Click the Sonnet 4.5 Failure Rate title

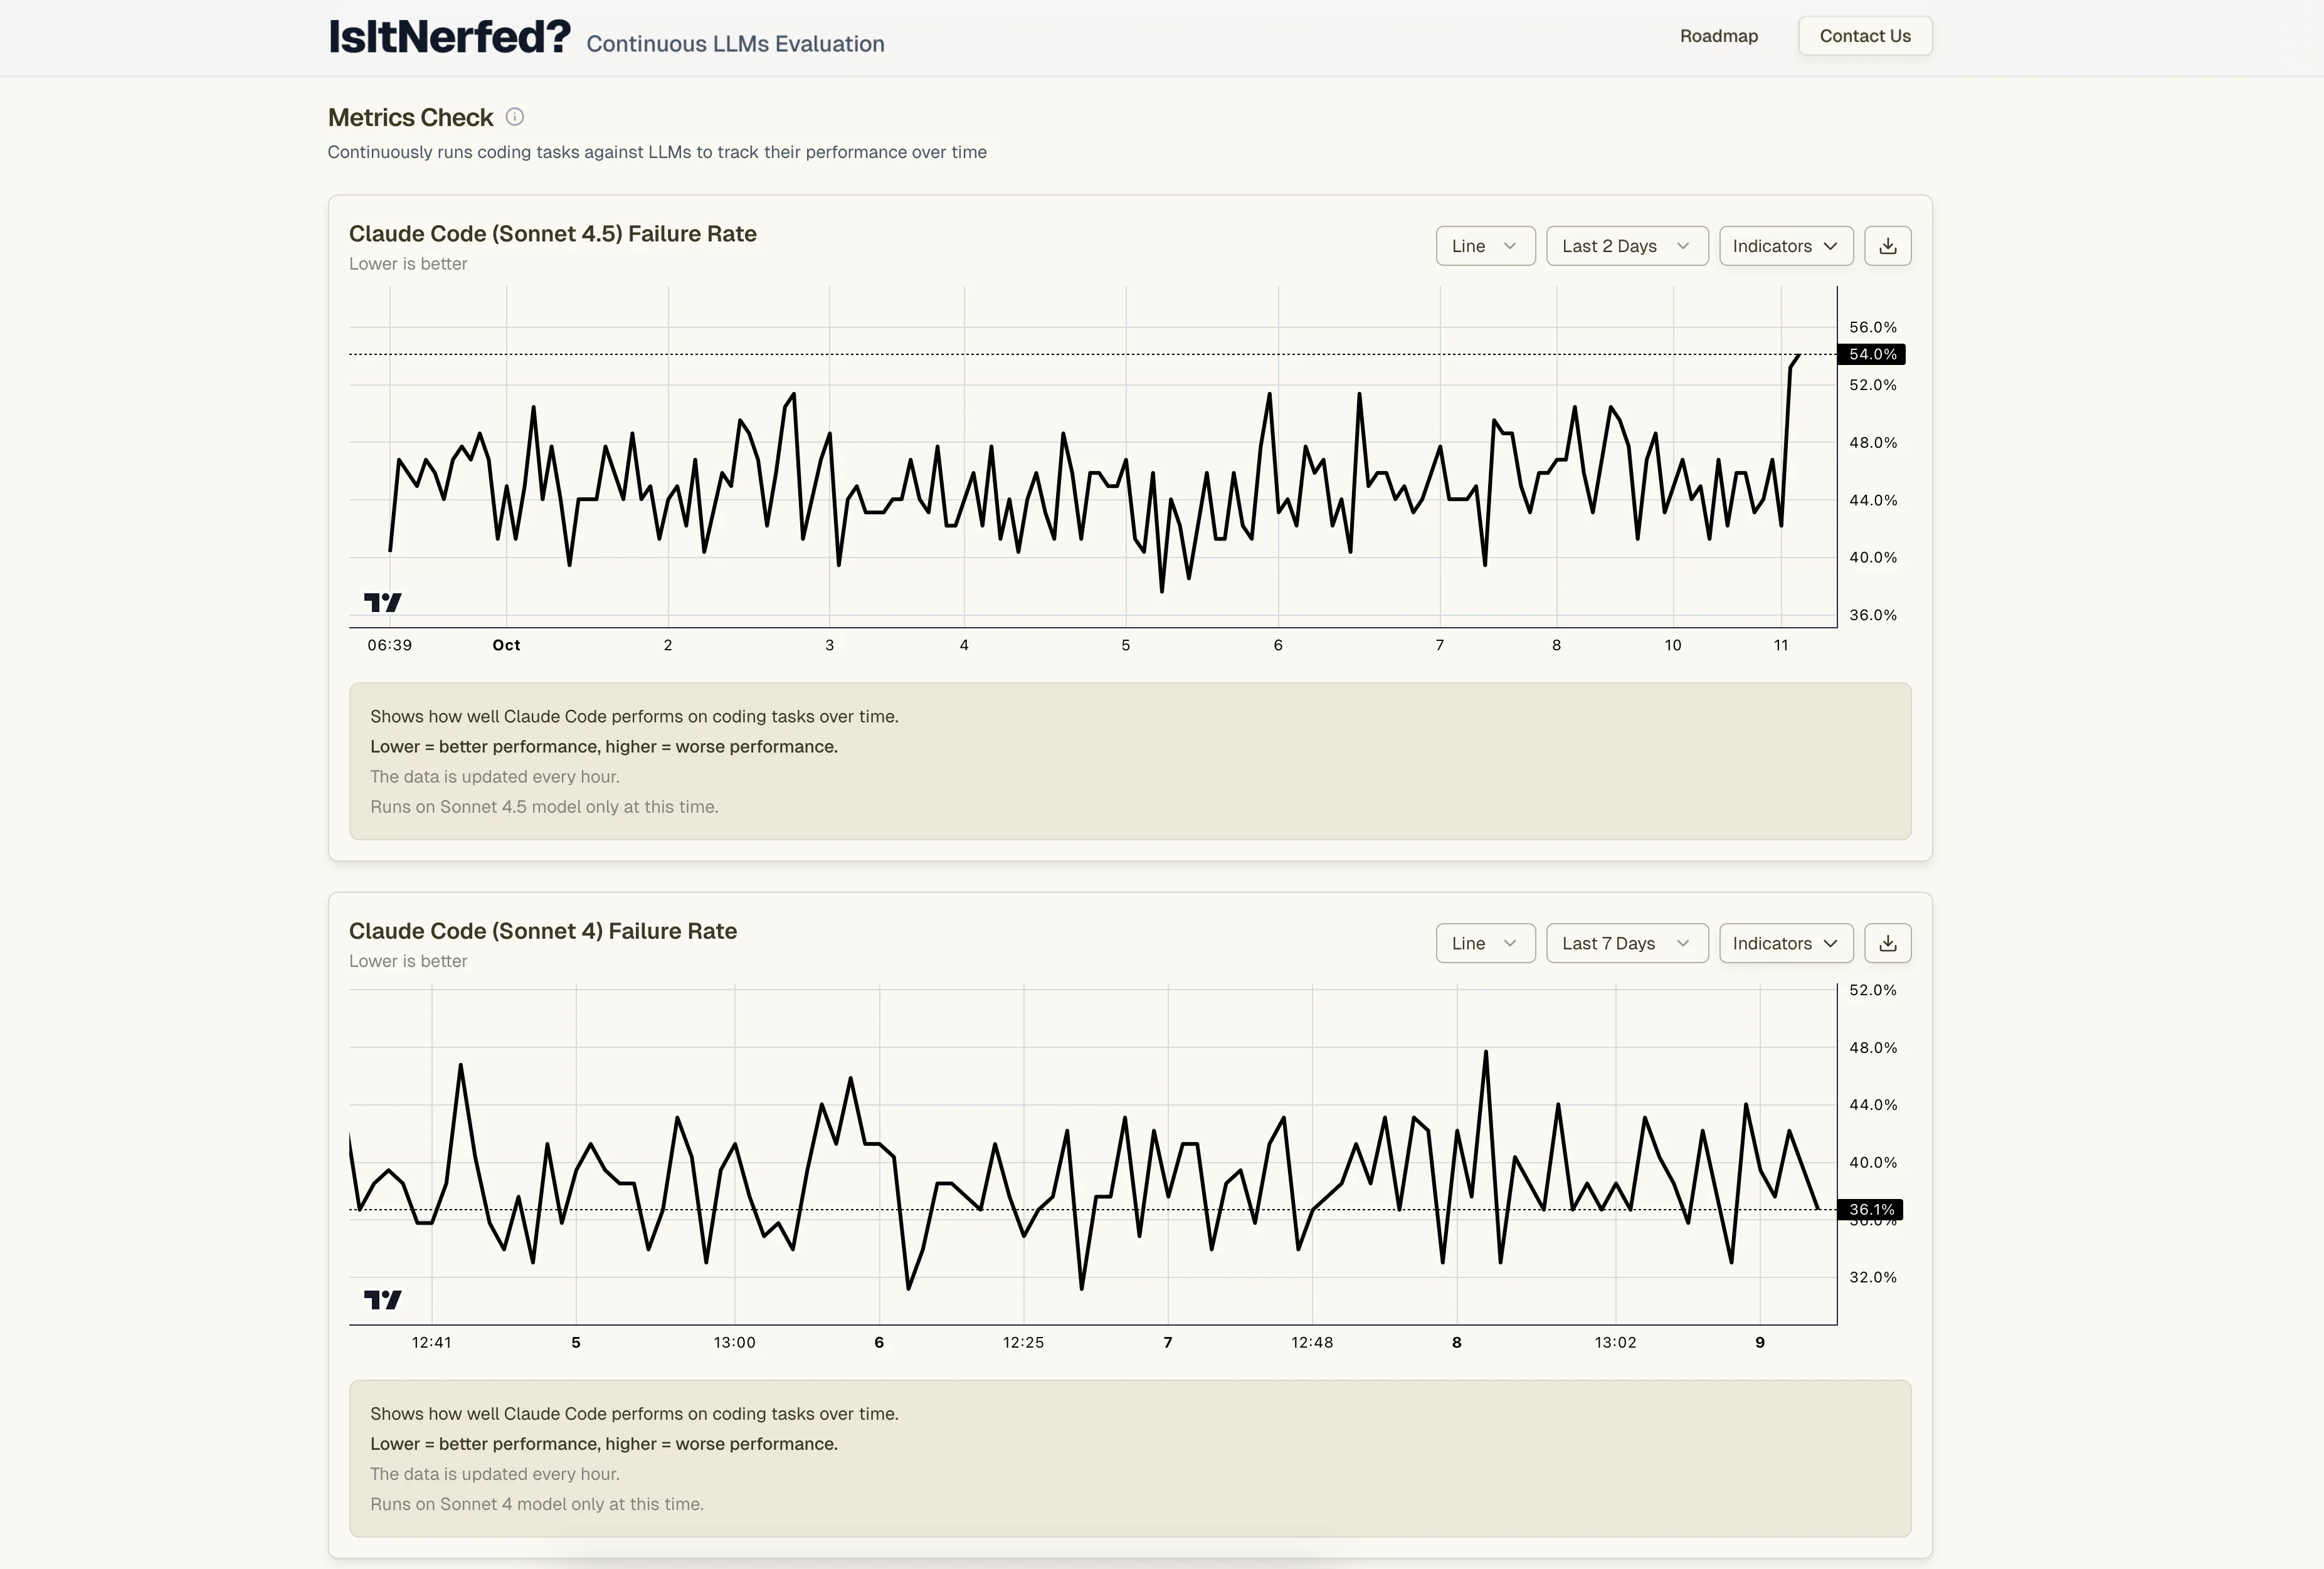(x=552, y=233)
